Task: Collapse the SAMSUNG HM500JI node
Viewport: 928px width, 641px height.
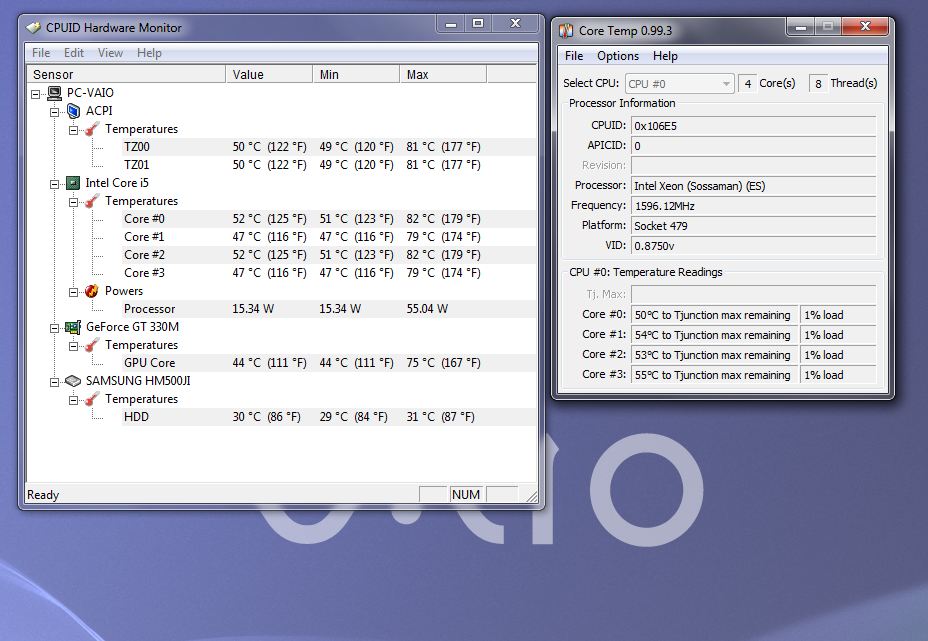Action: 54,382
